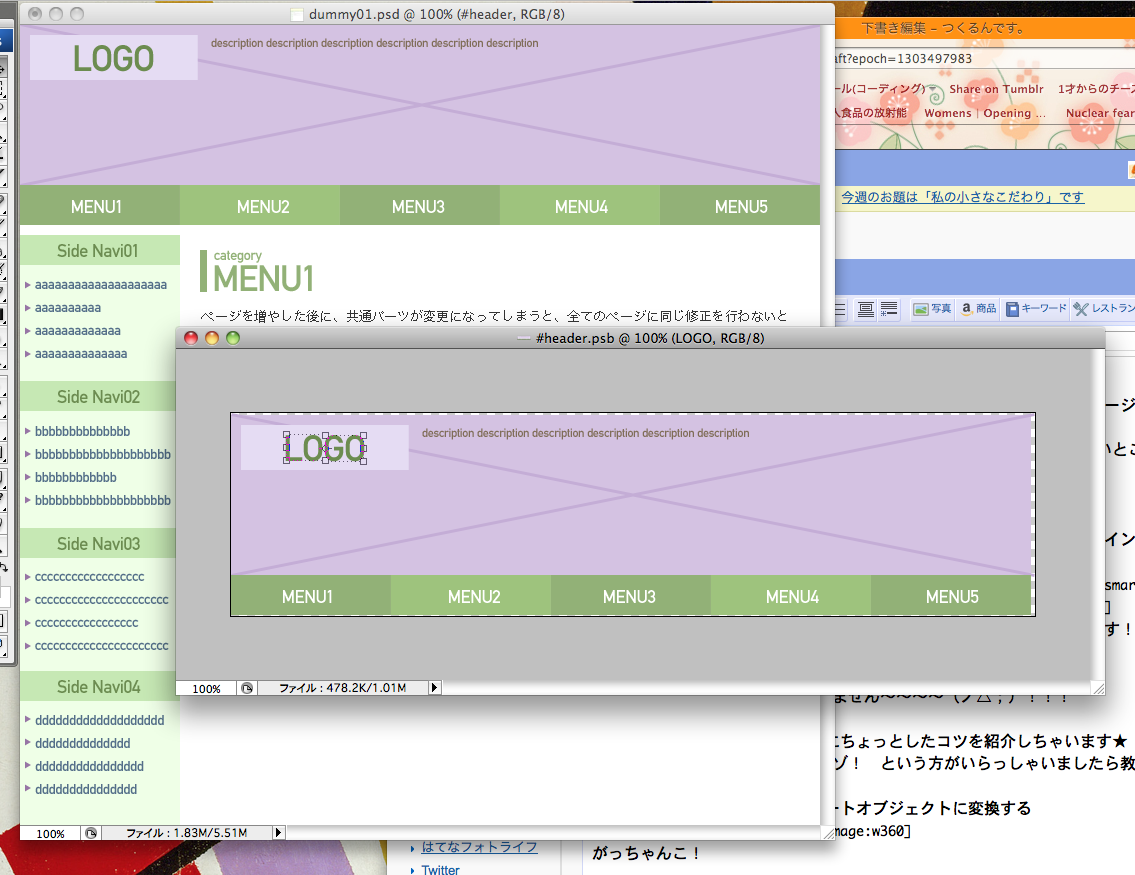Viewport: 1135px width, 875px height.
Task: Open the status bar arrow on #header.psb window
Action: (433, 687)
